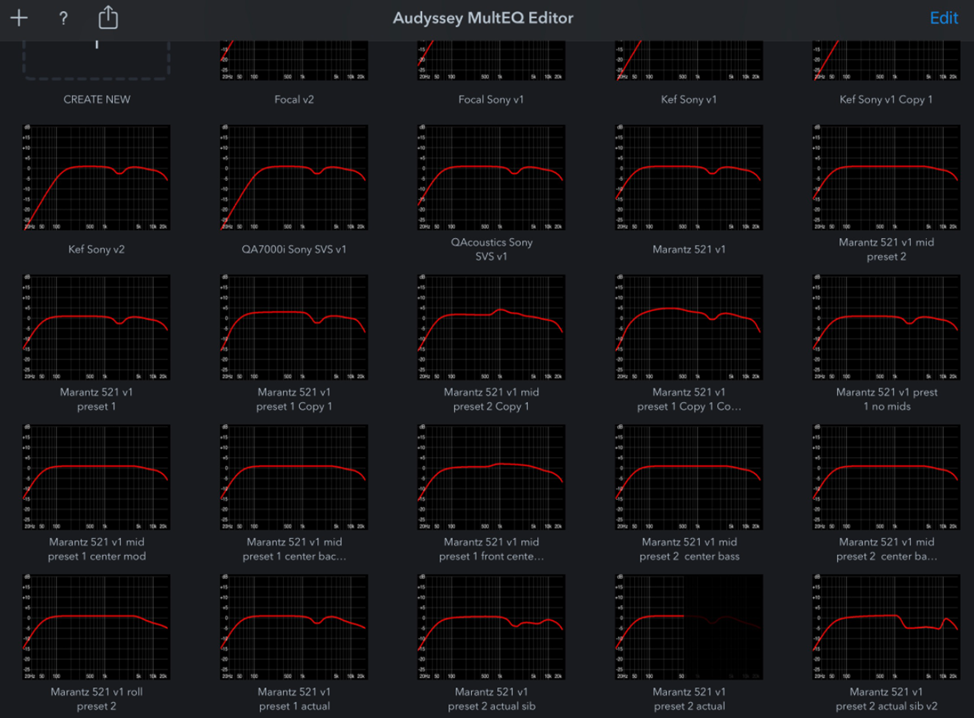Select the Marantz 521 v1 graph
The height and width of the screenshot is (718, 974).
pyautogui.click(x=688, y=178)
